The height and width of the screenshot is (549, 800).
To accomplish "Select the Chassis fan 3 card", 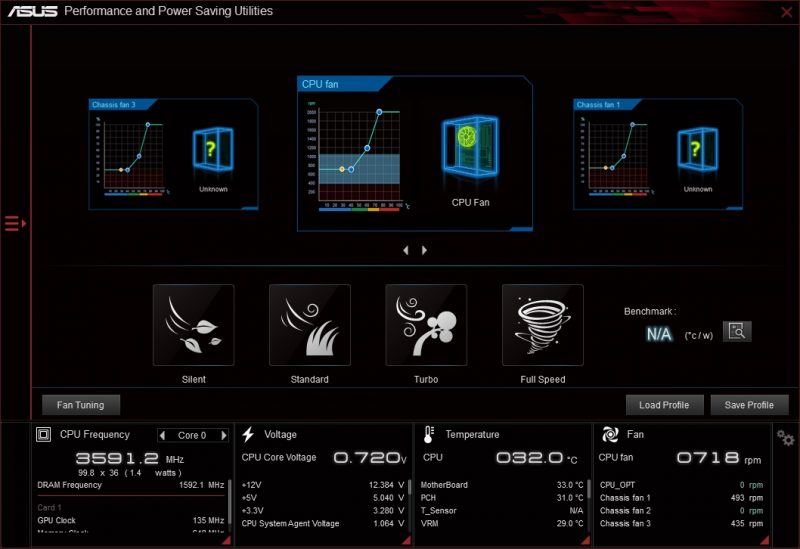I will [x=173, y=154].
